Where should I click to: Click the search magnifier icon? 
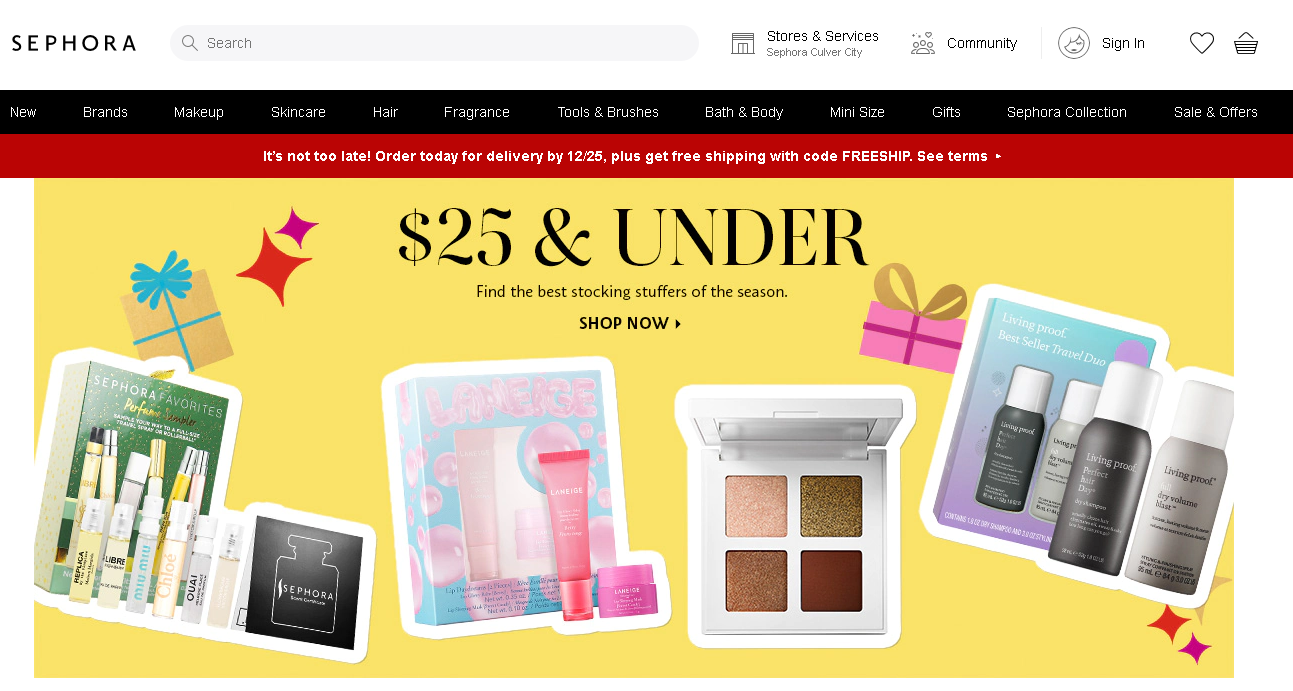coord(189,43)
